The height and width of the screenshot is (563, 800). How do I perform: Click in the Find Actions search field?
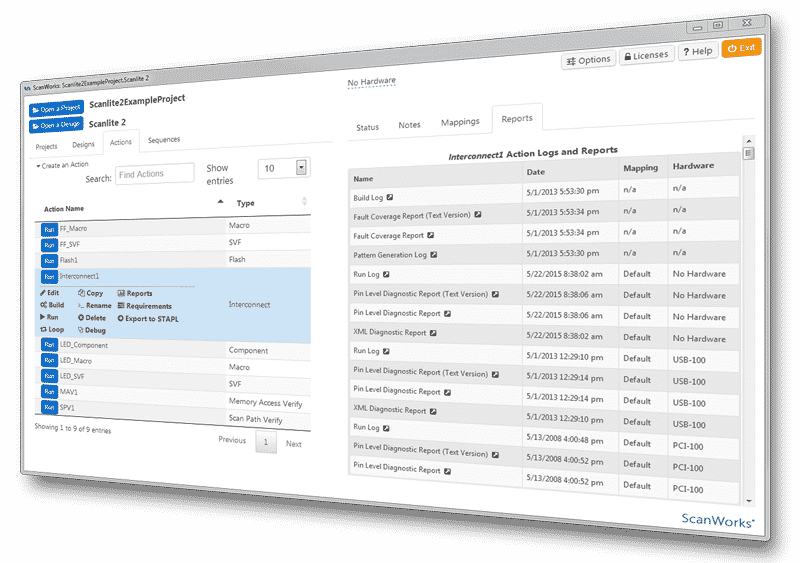154,175
